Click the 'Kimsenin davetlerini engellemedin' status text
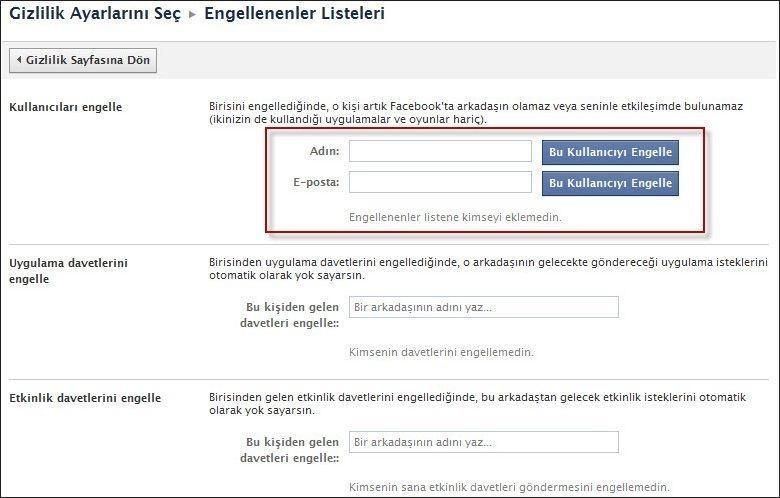Image resolution: width=780 pixels, height=498 pixels. pos(441,352)
